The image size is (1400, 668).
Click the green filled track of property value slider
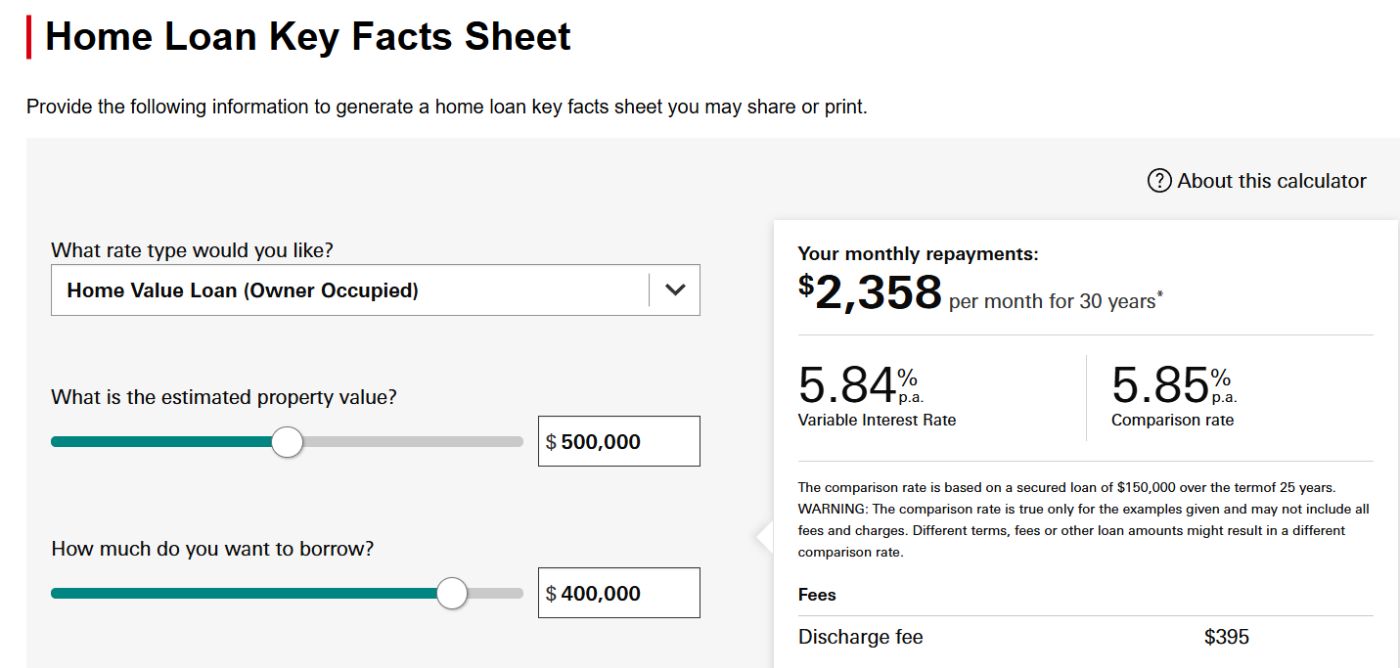tap(160, 442)
